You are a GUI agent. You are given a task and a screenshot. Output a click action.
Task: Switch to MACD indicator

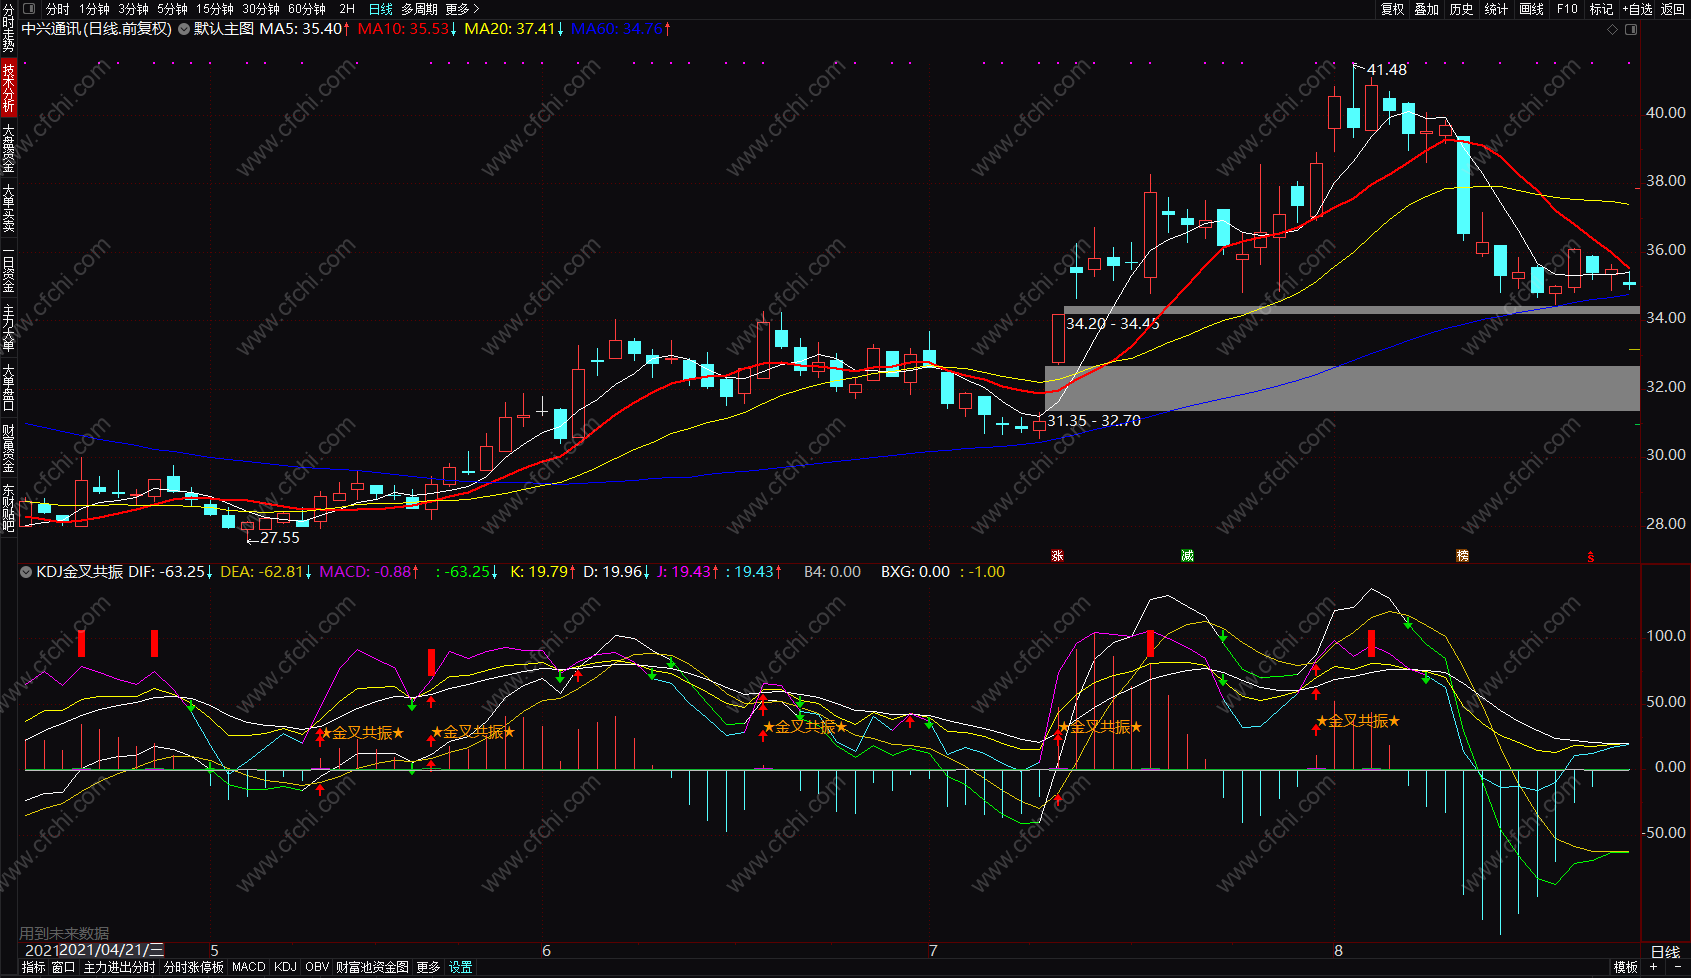(x=249, y=967)
